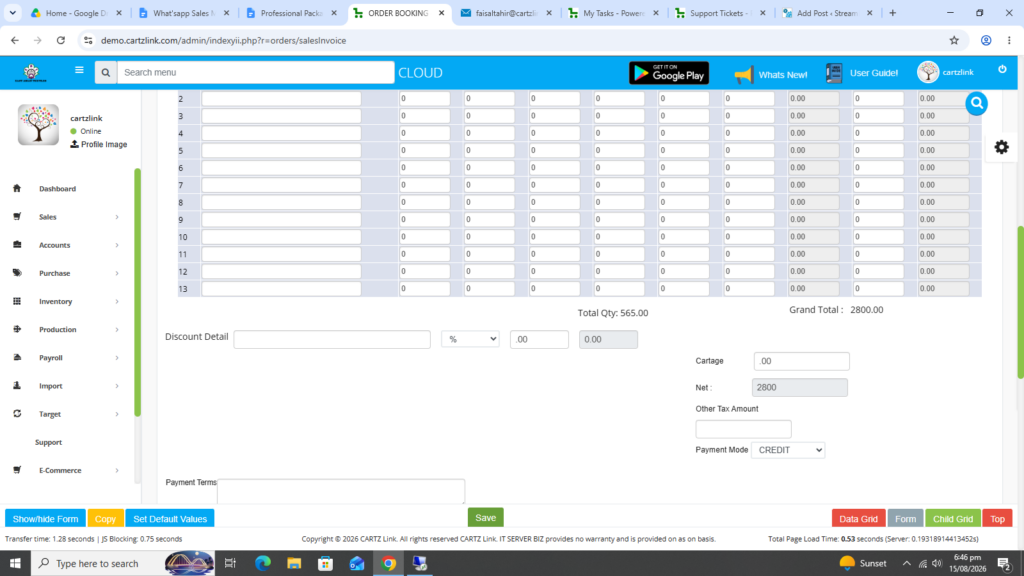
Task: Switch to the Add Post tab
Action: (828, 13)
